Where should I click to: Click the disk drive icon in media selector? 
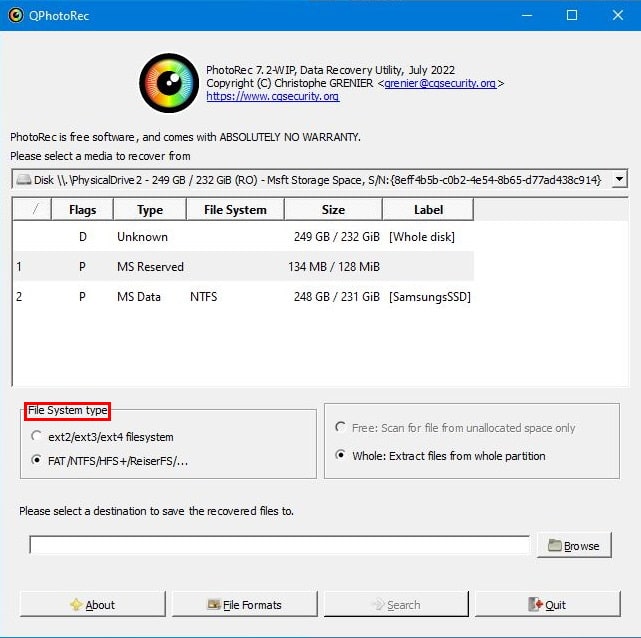click(x=24, y=180)
